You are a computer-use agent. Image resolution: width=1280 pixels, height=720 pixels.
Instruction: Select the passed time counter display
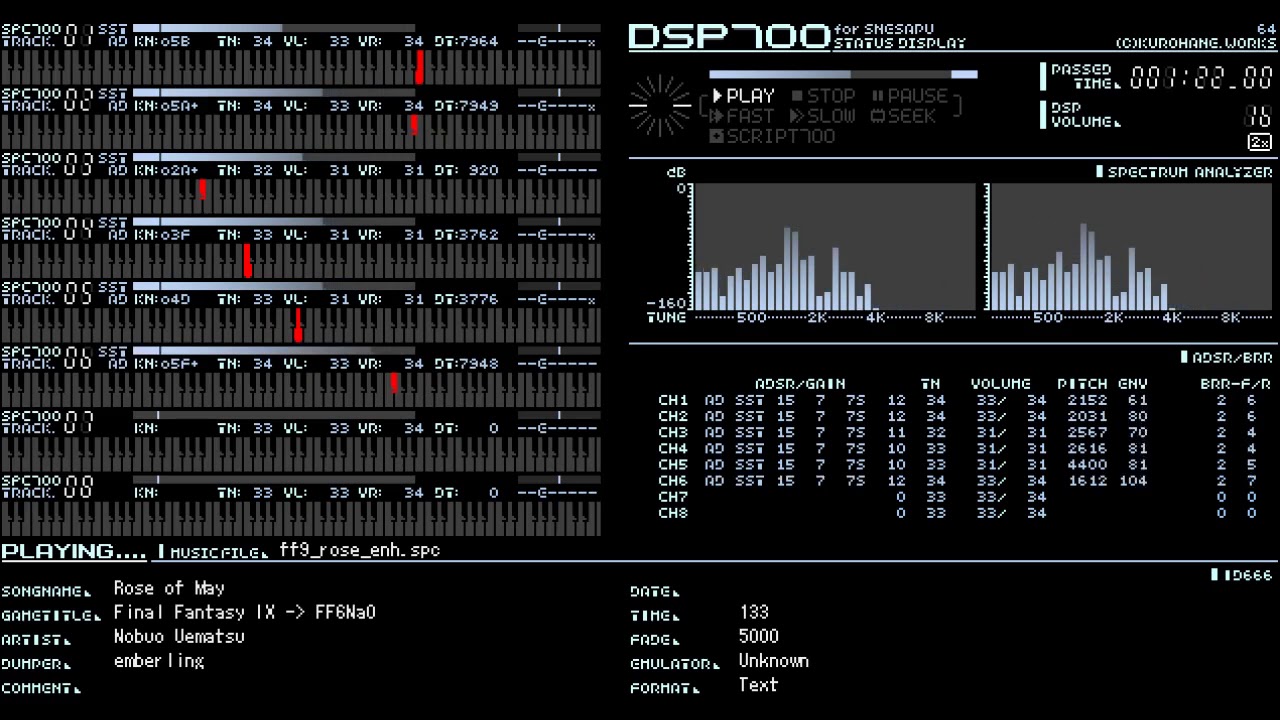(x=1201, y=78)
